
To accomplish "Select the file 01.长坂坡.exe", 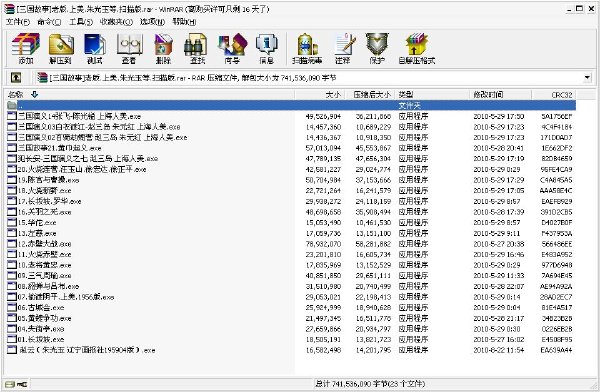I will click(x=41, y=339).
